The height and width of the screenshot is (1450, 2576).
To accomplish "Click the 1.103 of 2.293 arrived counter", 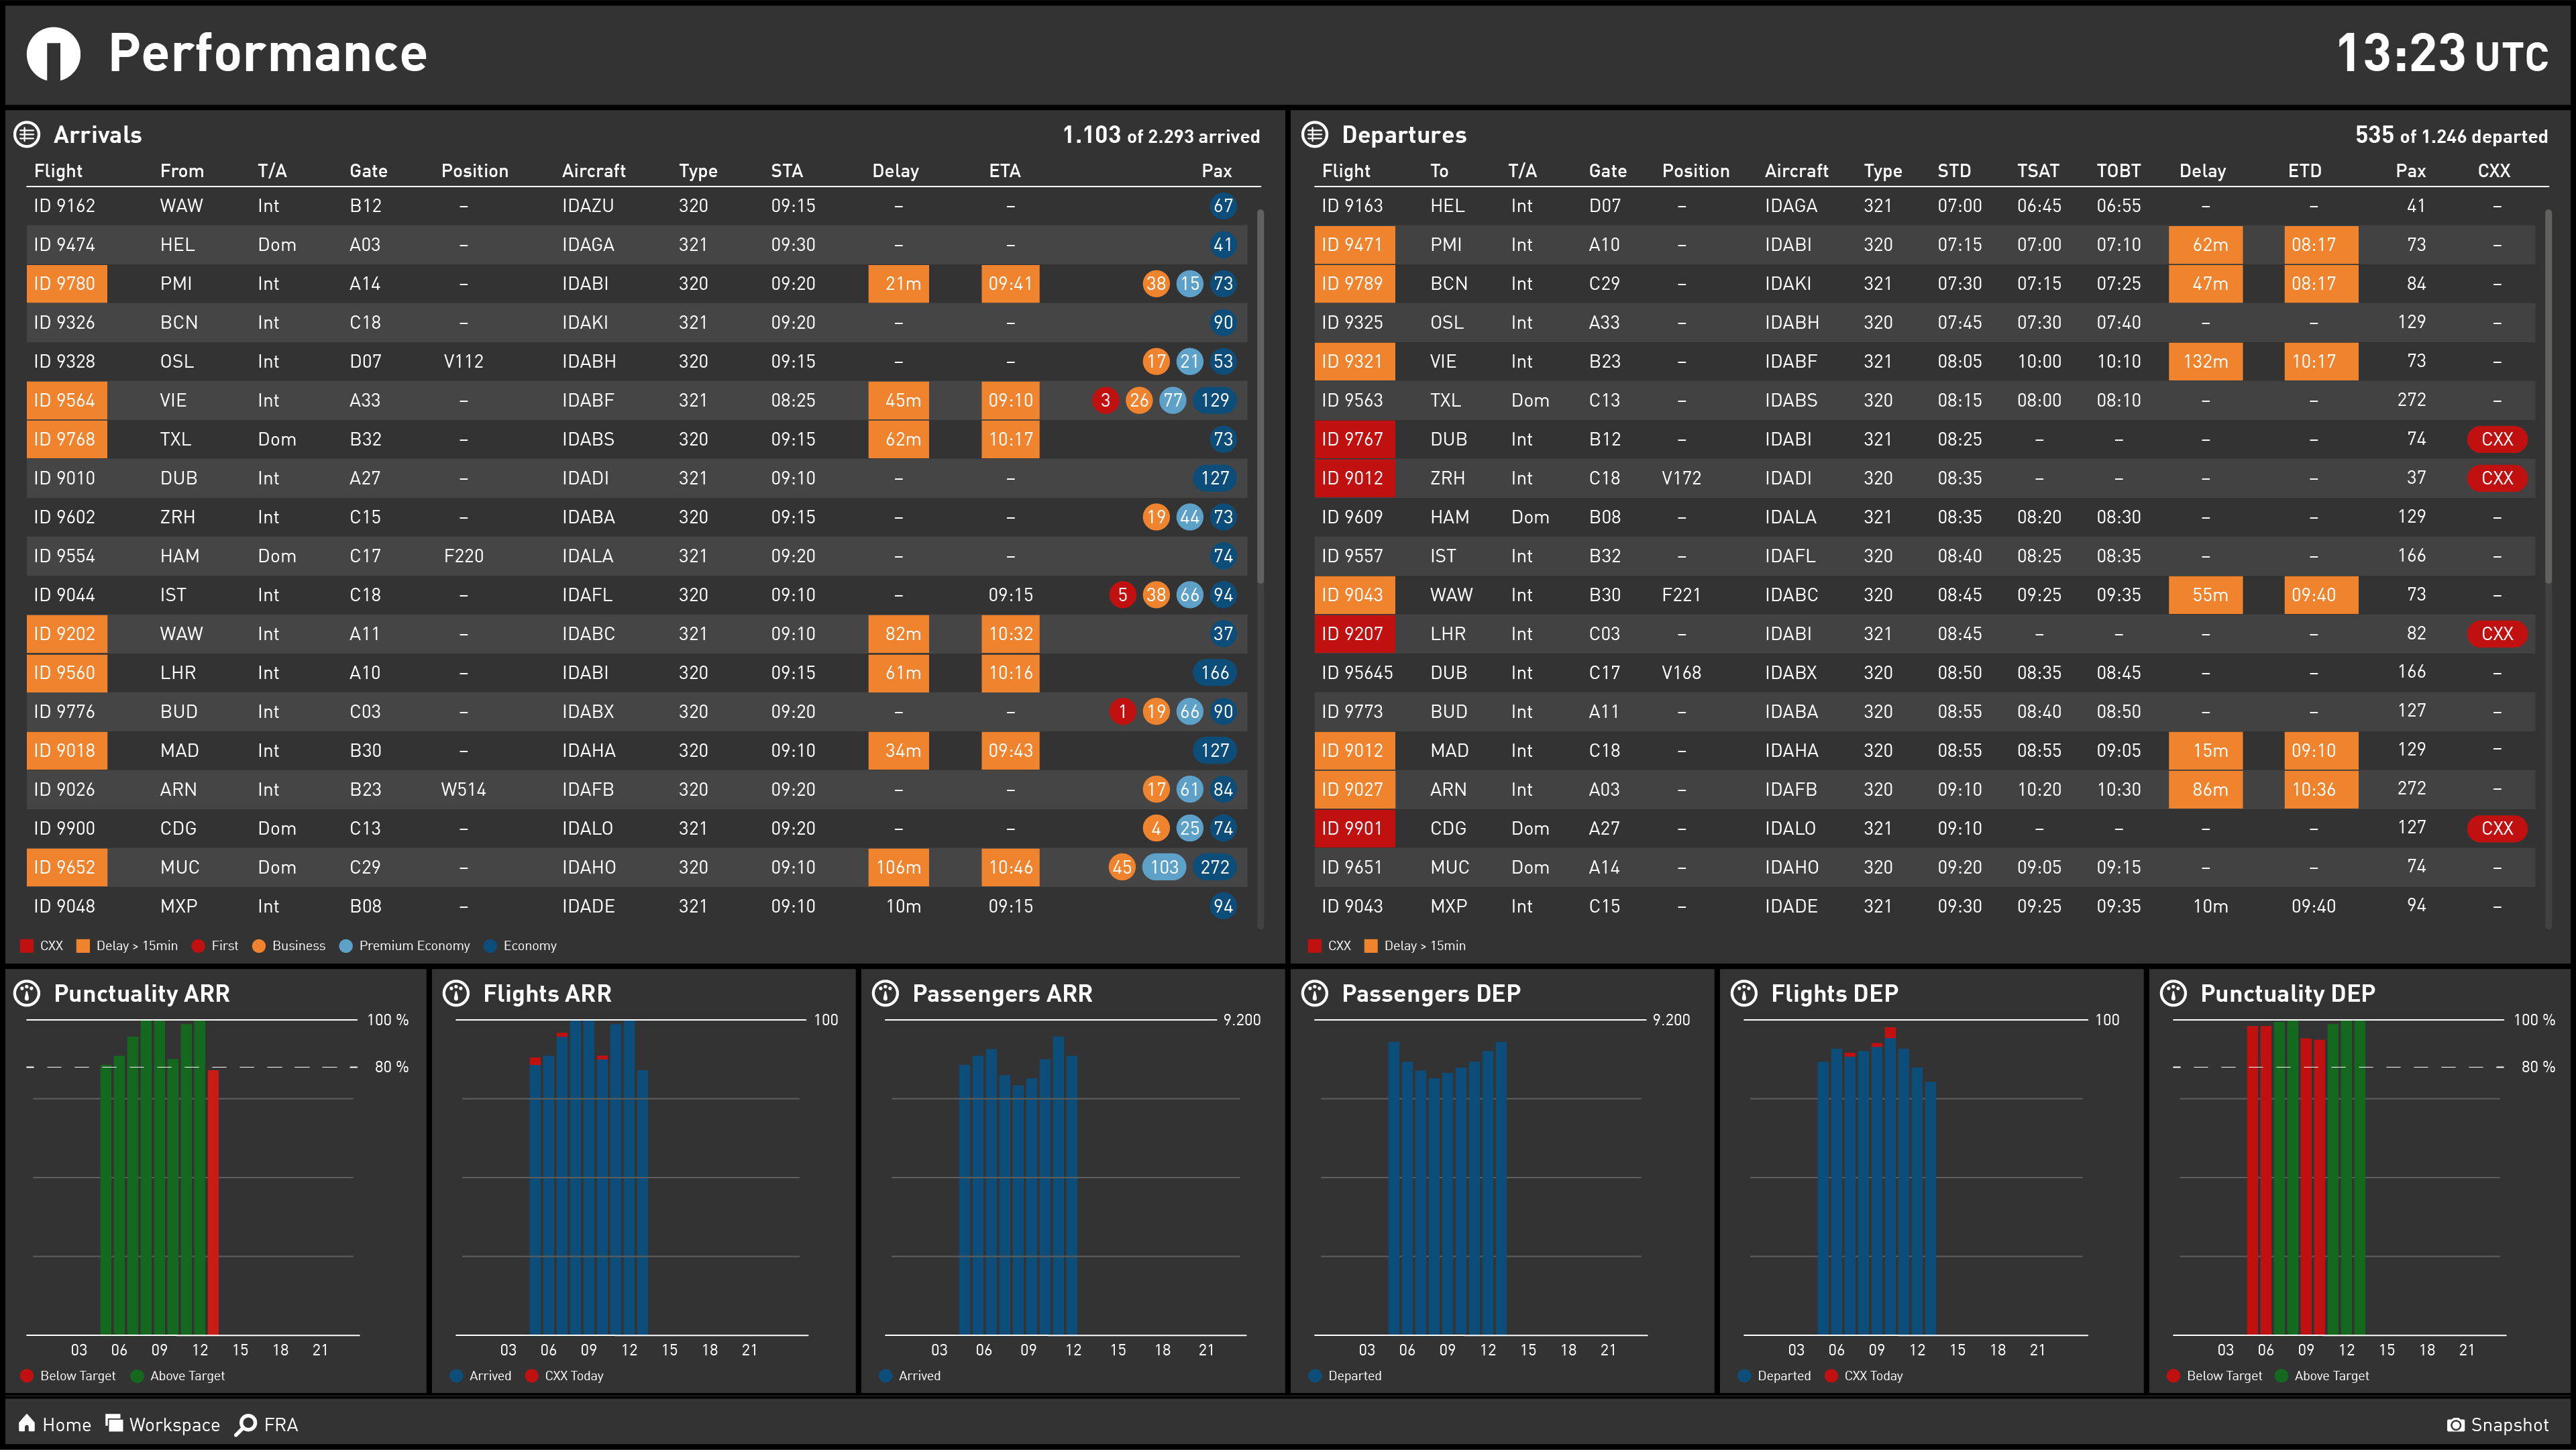I will 1161,135.
